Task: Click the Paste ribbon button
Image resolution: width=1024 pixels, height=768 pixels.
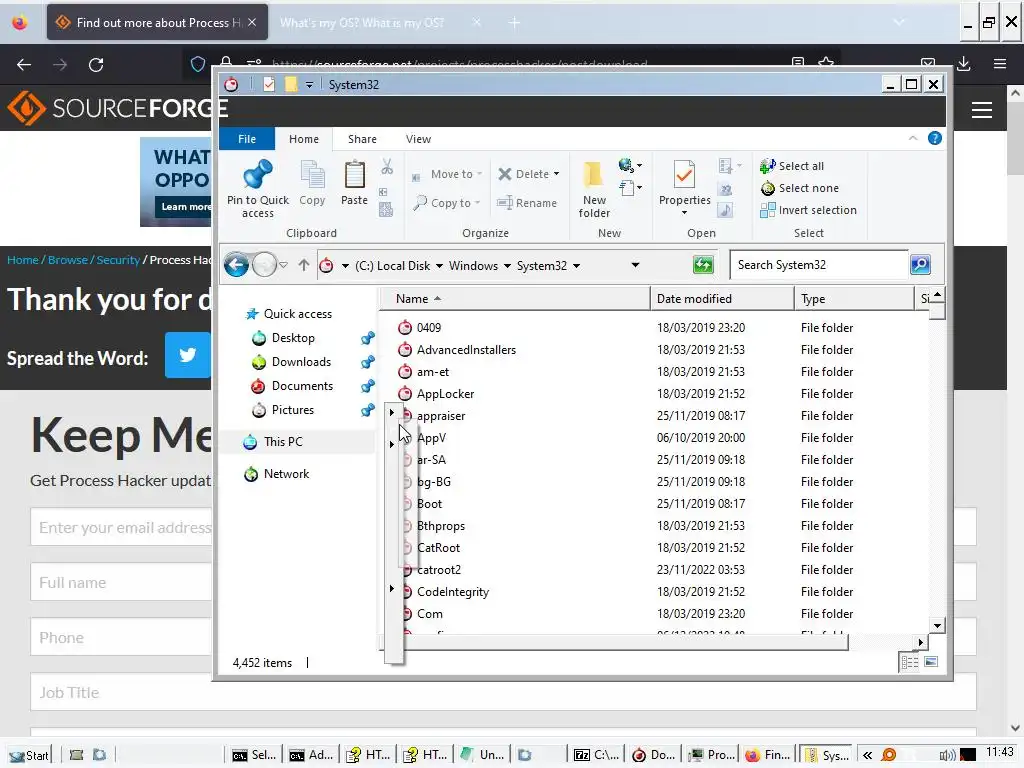Action: pos(354,184)
